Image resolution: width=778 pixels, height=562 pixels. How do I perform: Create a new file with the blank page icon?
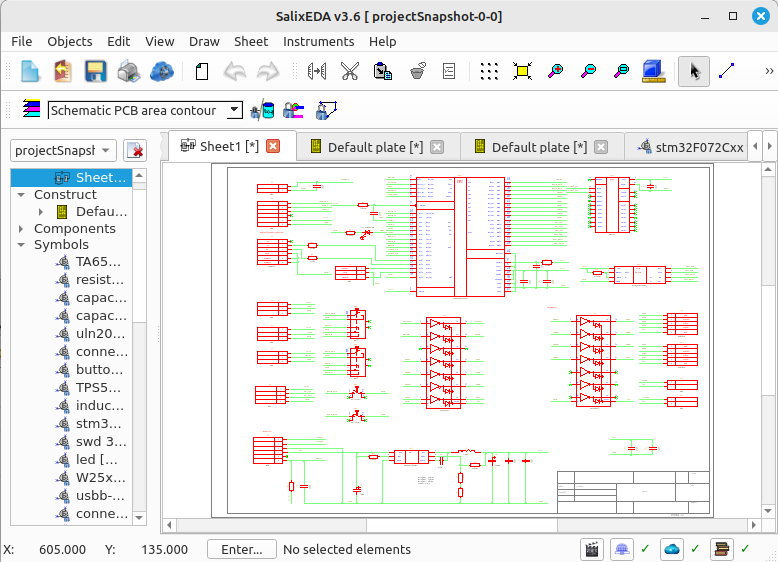pyautogui.click(x=30, y=71)
